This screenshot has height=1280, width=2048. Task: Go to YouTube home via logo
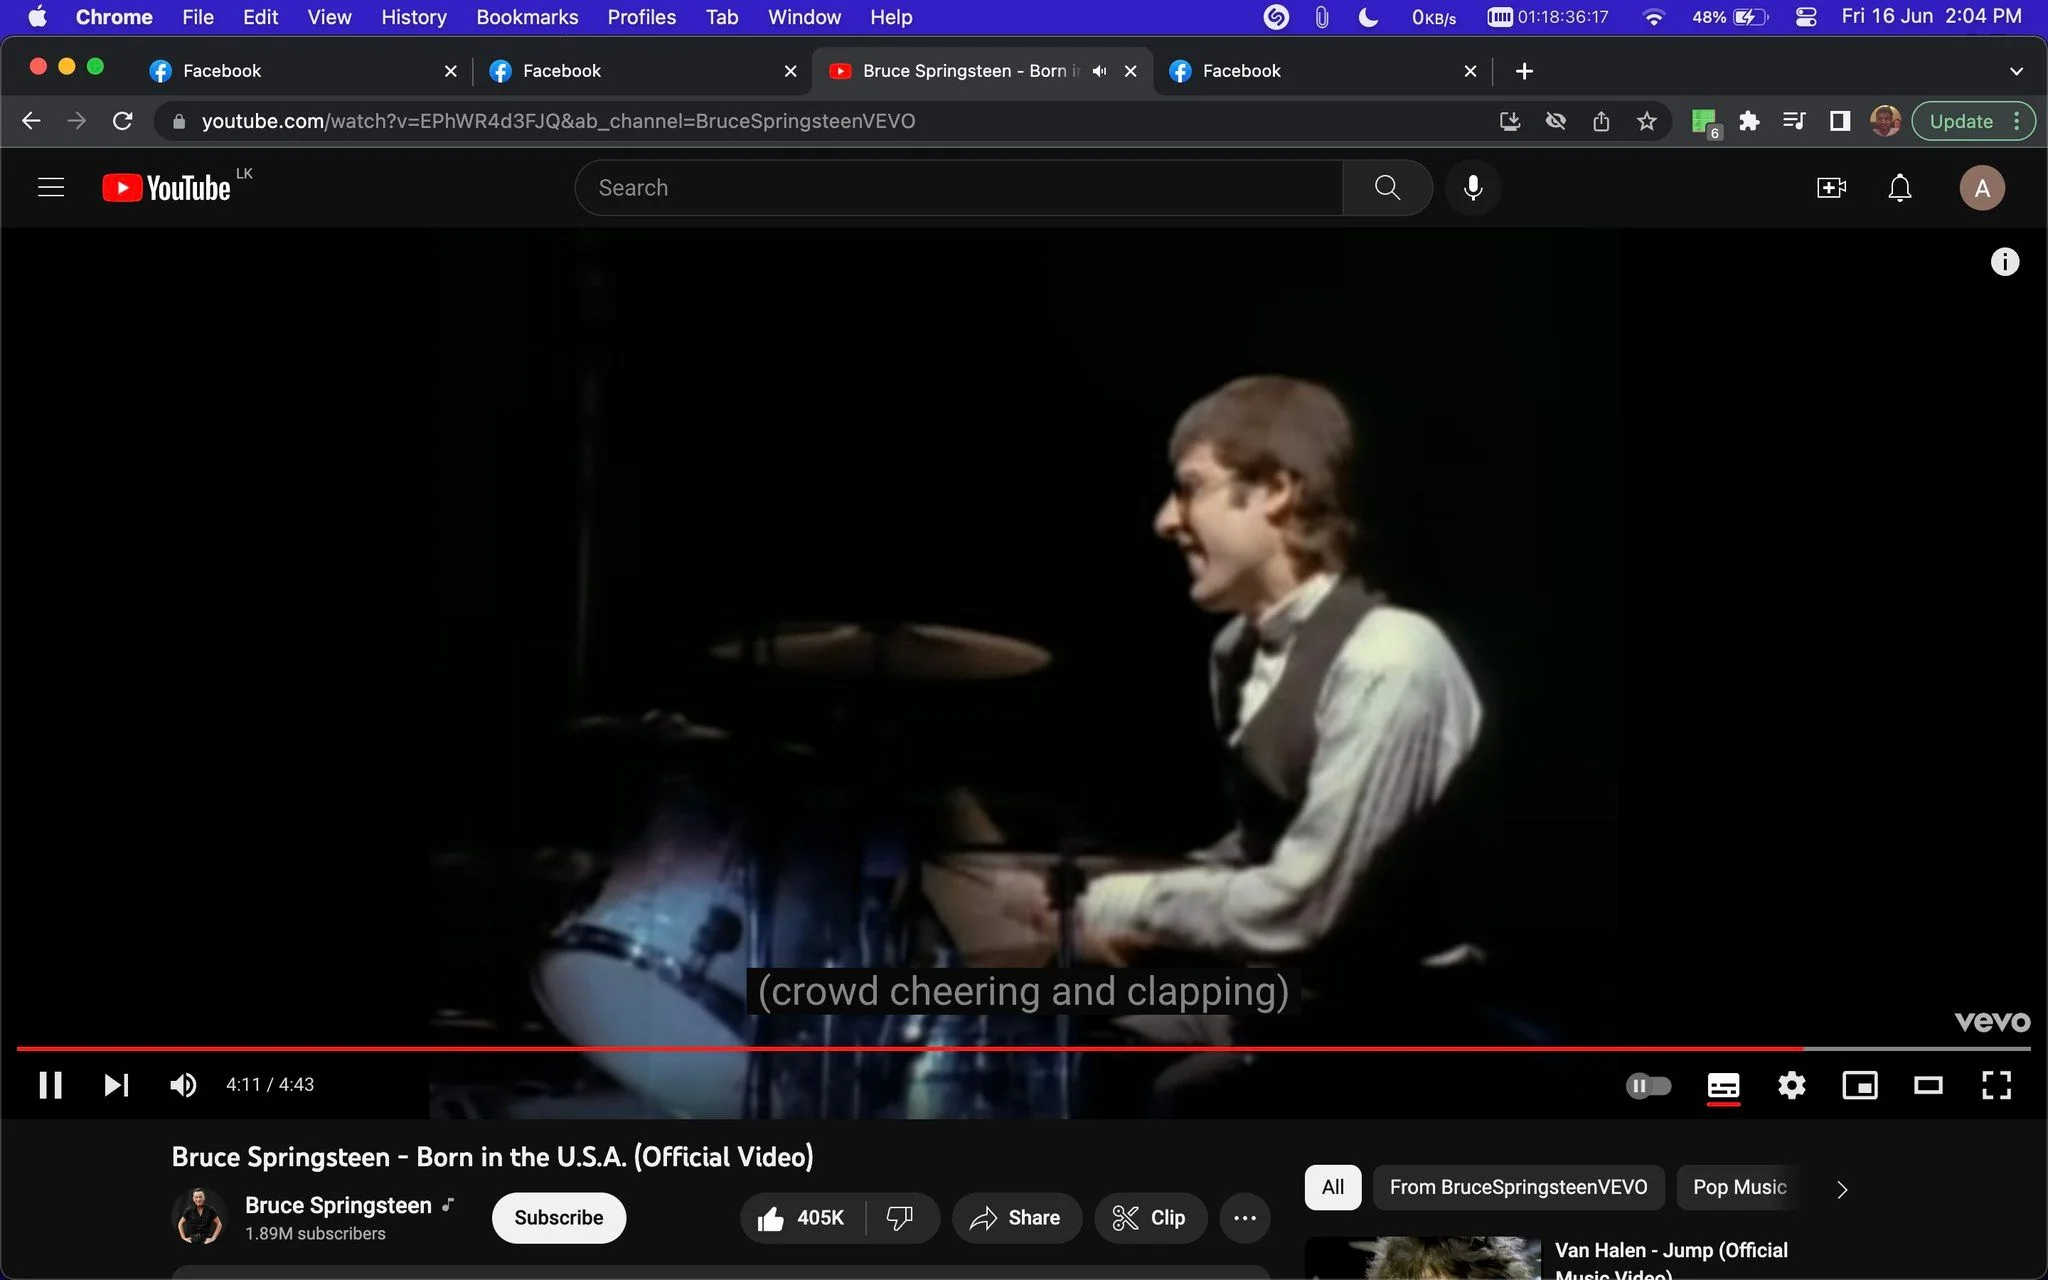tap(167, 188)
